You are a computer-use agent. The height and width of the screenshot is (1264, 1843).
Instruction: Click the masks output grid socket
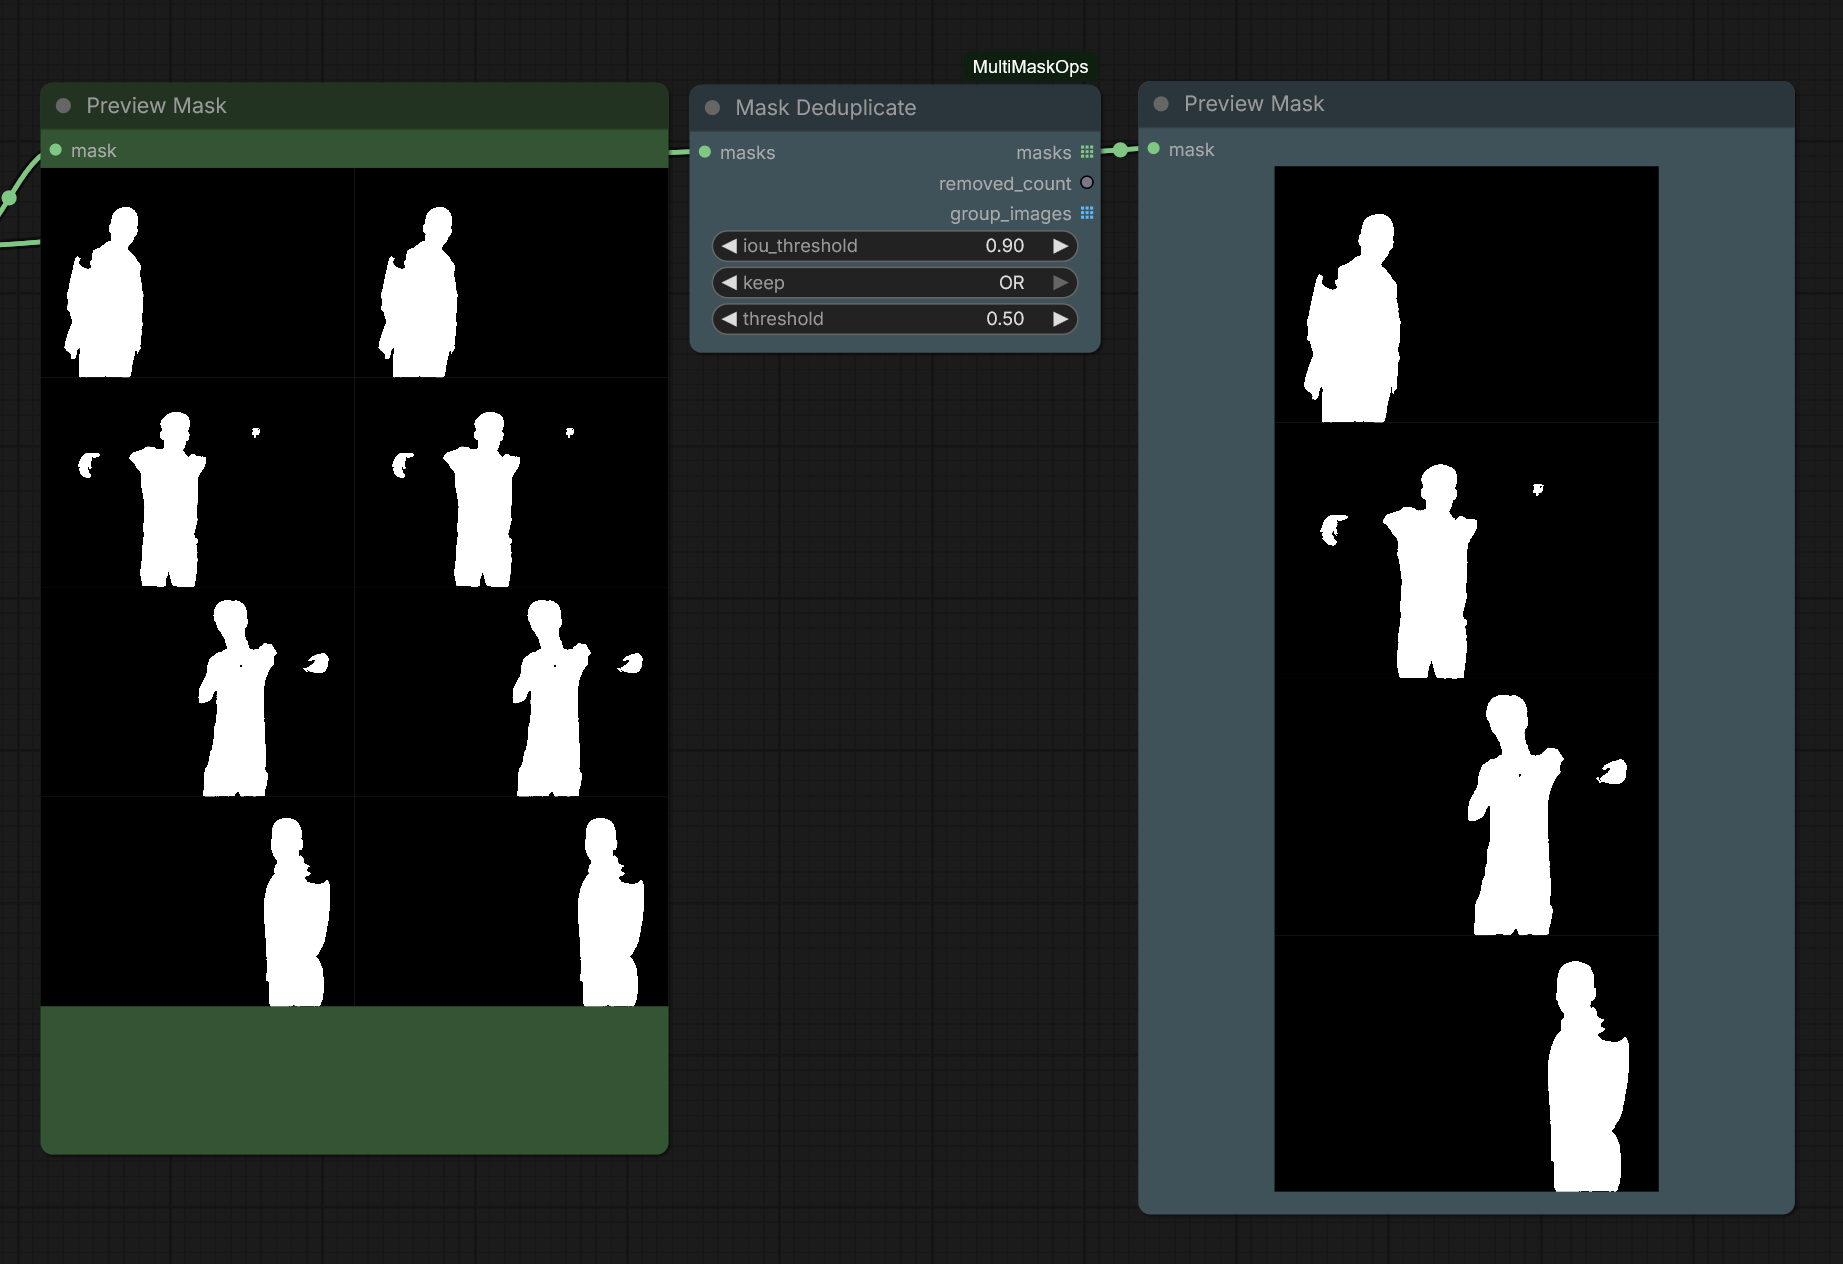[x=1087, y=152]
